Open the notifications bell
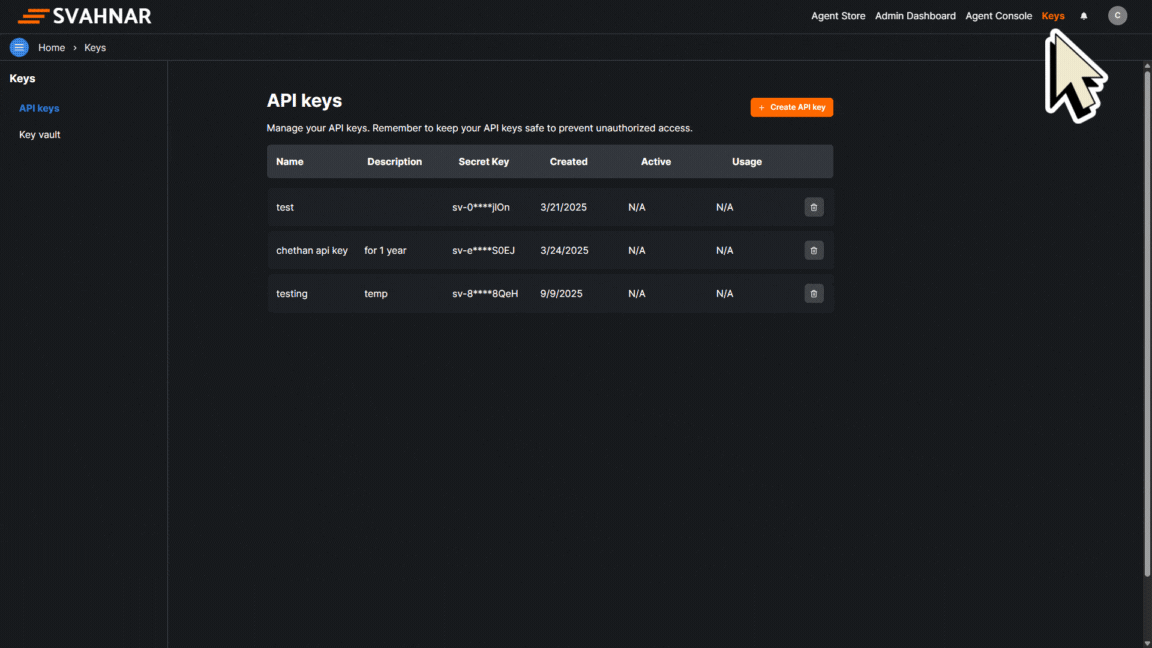The width and height of the screenshot is (1152, 648). pyautogui.click(x=1084, y=16)
